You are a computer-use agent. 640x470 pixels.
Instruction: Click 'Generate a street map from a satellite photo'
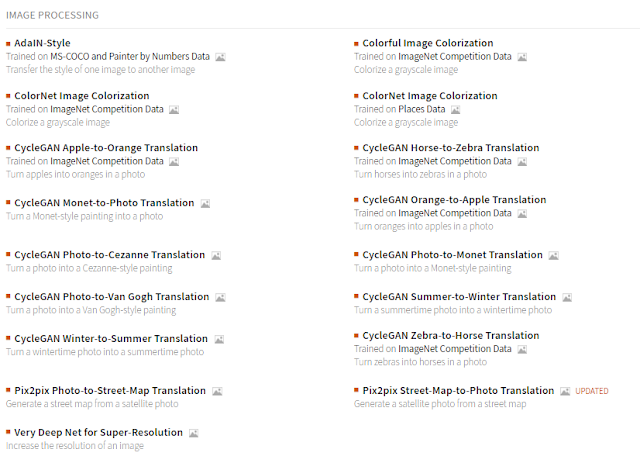point(92,404)
